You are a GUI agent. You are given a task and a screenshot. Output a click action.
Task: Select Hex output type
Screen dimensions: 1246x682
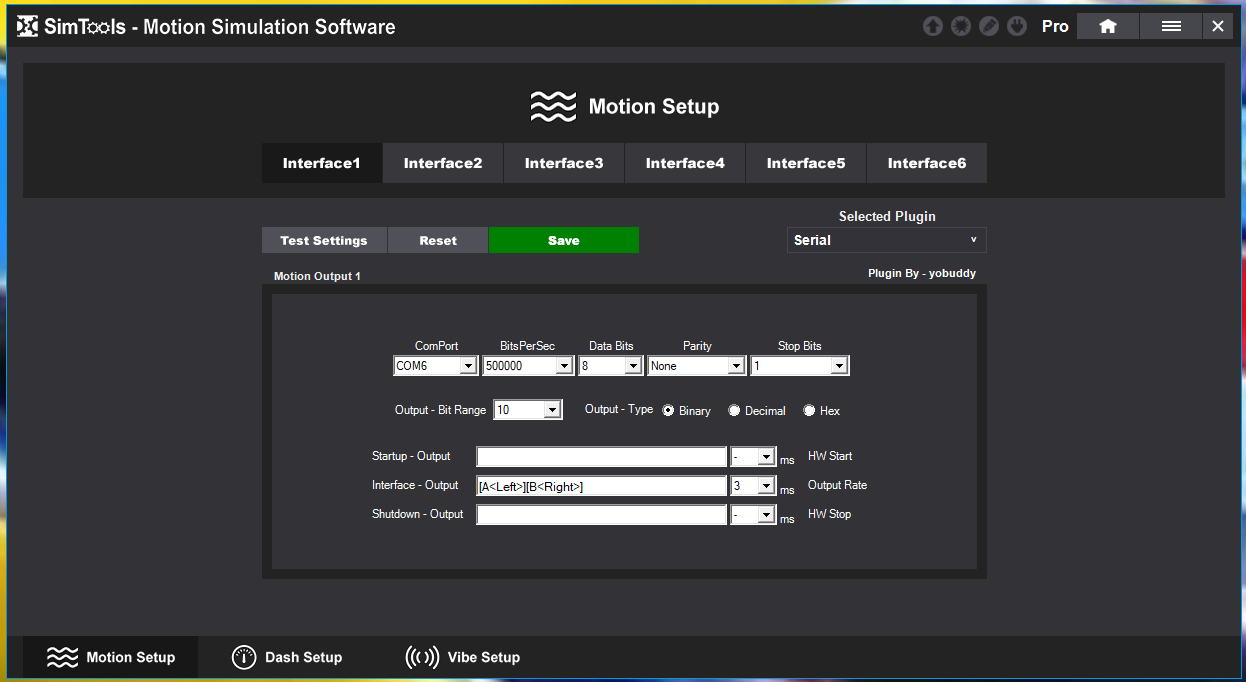pos(822,411)
